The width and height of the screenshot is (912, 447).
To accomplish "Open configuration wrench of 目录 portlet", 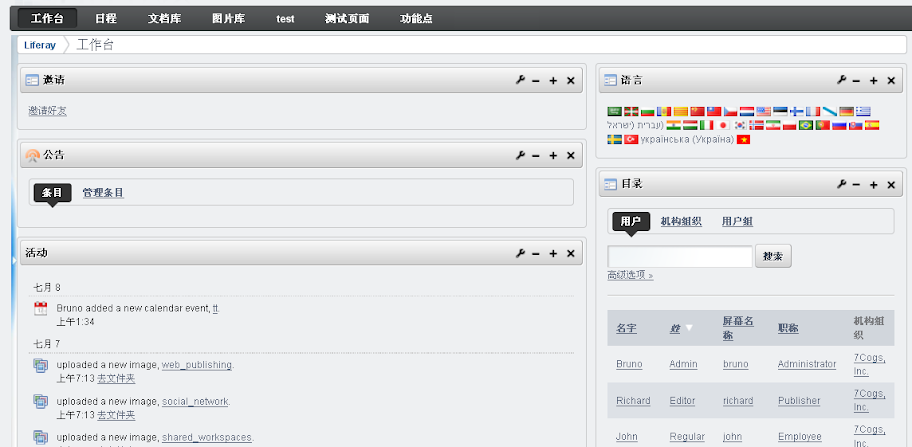I will [x=841, y=184].
